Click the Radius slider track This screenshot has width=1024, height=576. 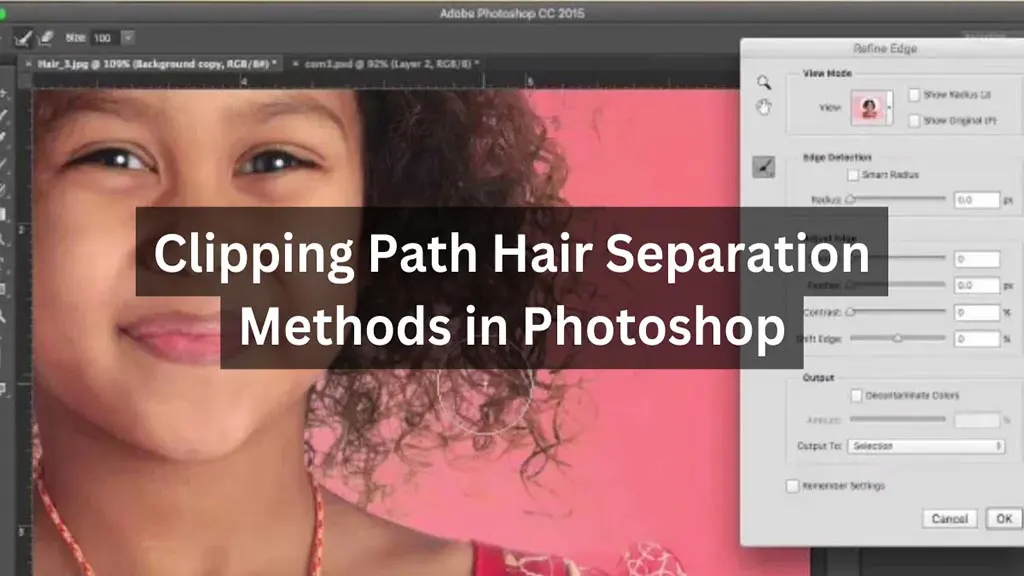click(897, 199)
